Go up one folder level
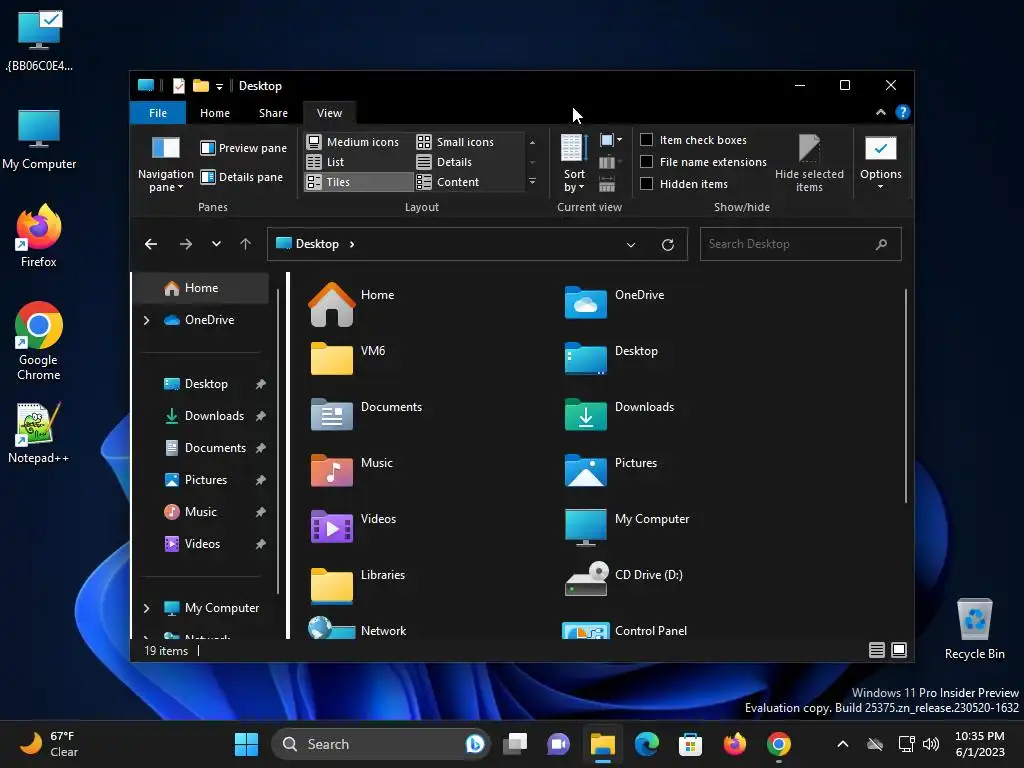 point(246,244)
